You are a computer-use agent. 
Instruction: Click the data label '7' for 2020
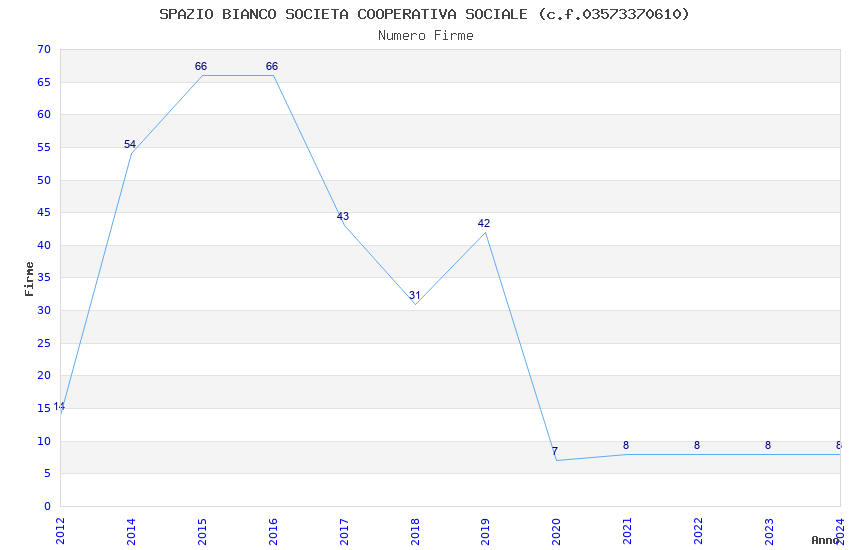tap(555, 451)
